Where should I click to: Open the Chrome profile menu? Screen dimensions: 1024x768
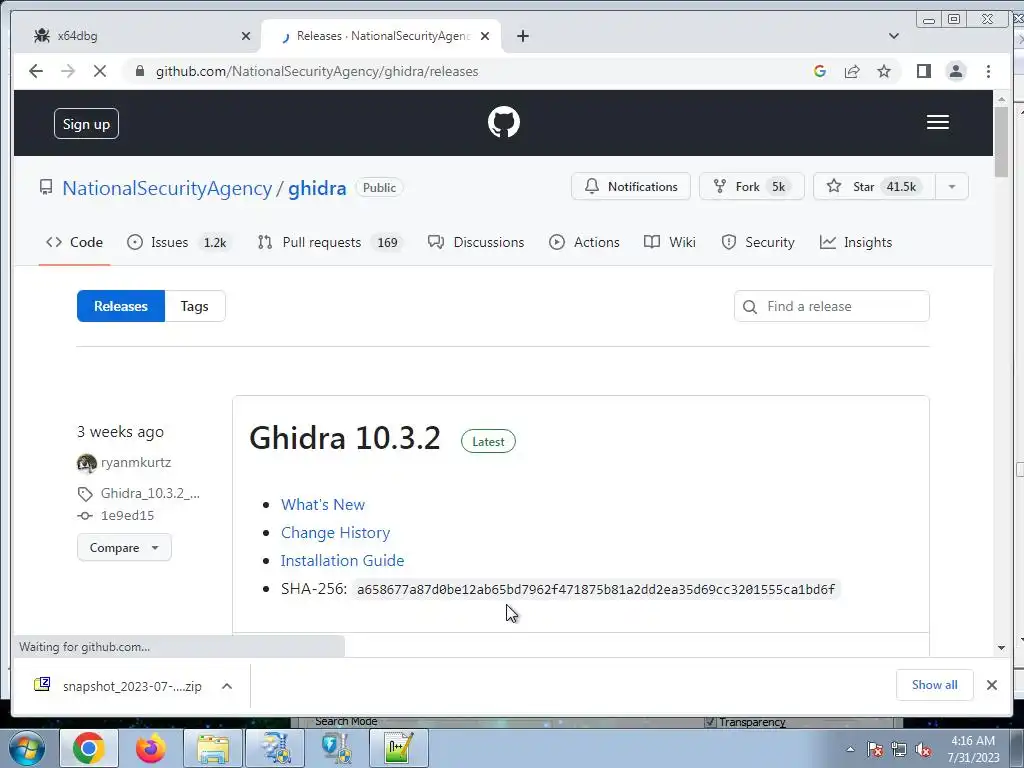point(955,71)
